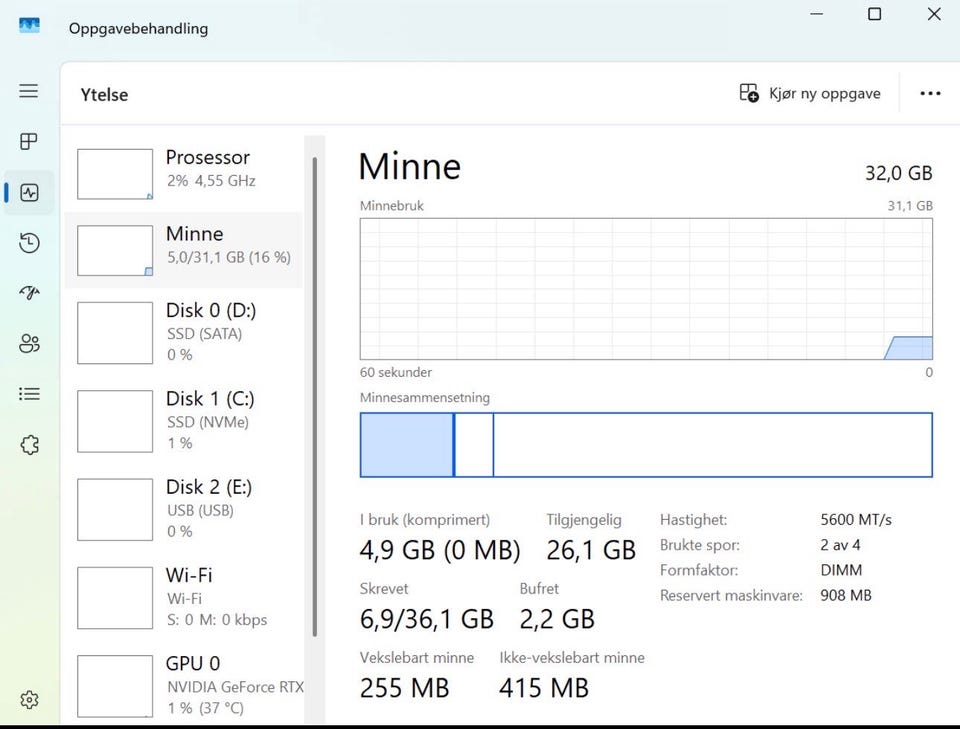Click the 2 av 4 Brukte spor value

840,545
